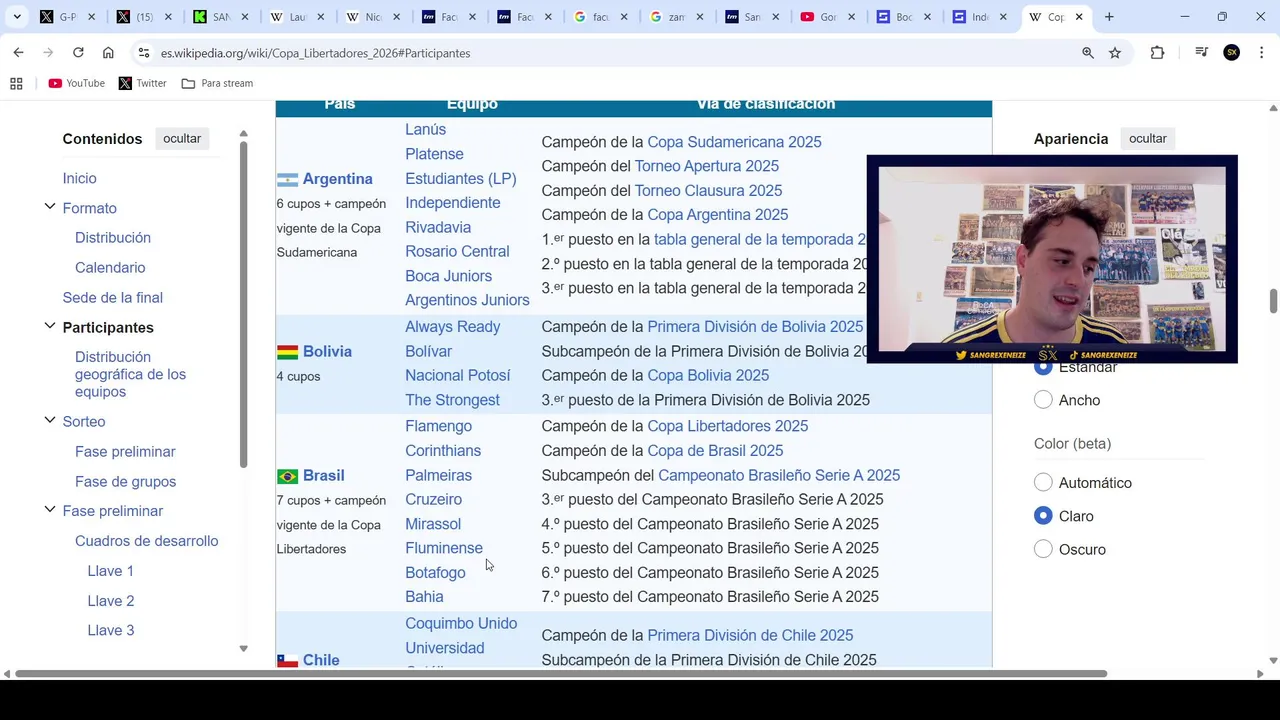Screen dimensions: 1280x720
Task: Open the Flamengo team link
Action: click(x=438, y=426)
